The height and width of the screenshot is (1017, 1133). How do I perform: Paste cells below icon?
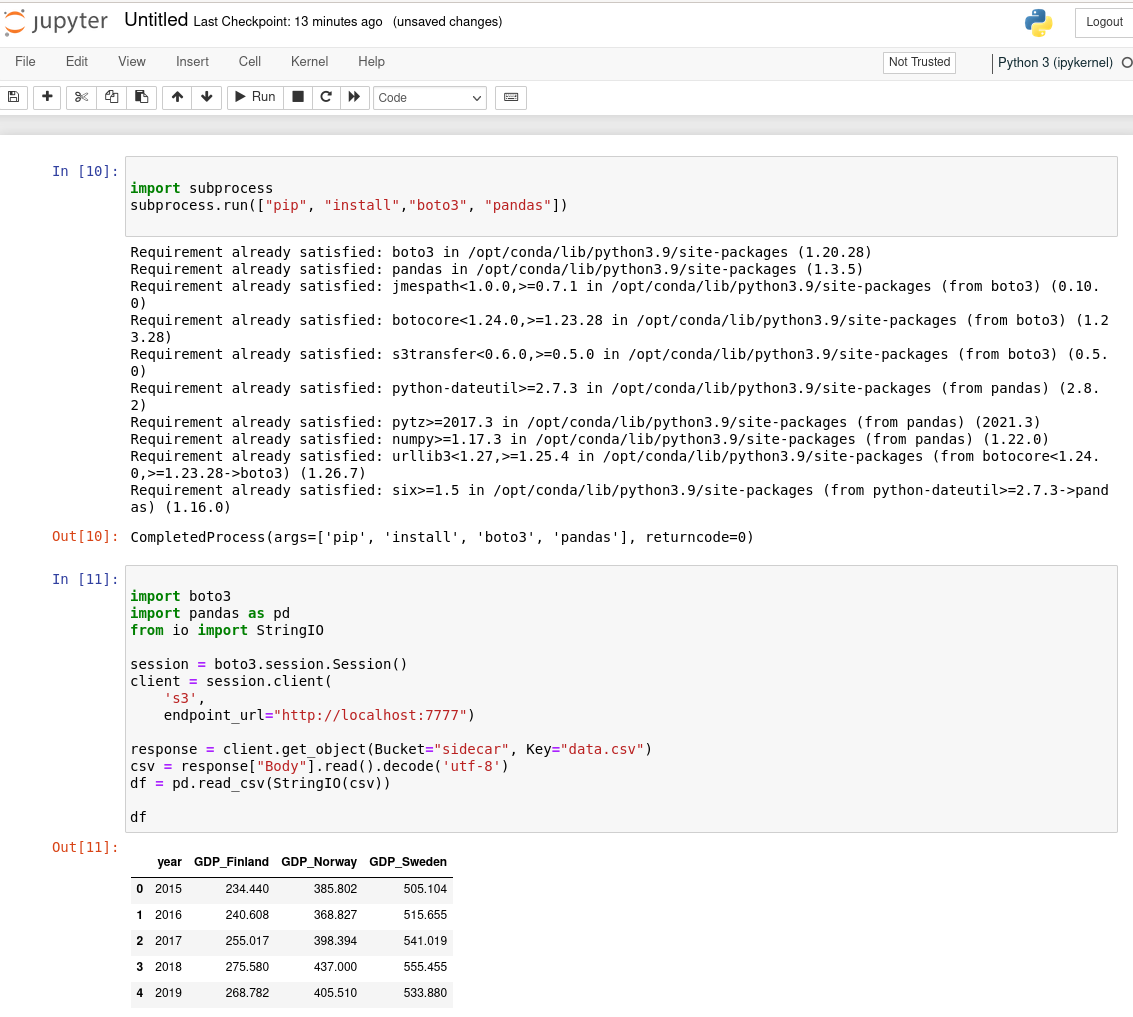click(141, 97)
